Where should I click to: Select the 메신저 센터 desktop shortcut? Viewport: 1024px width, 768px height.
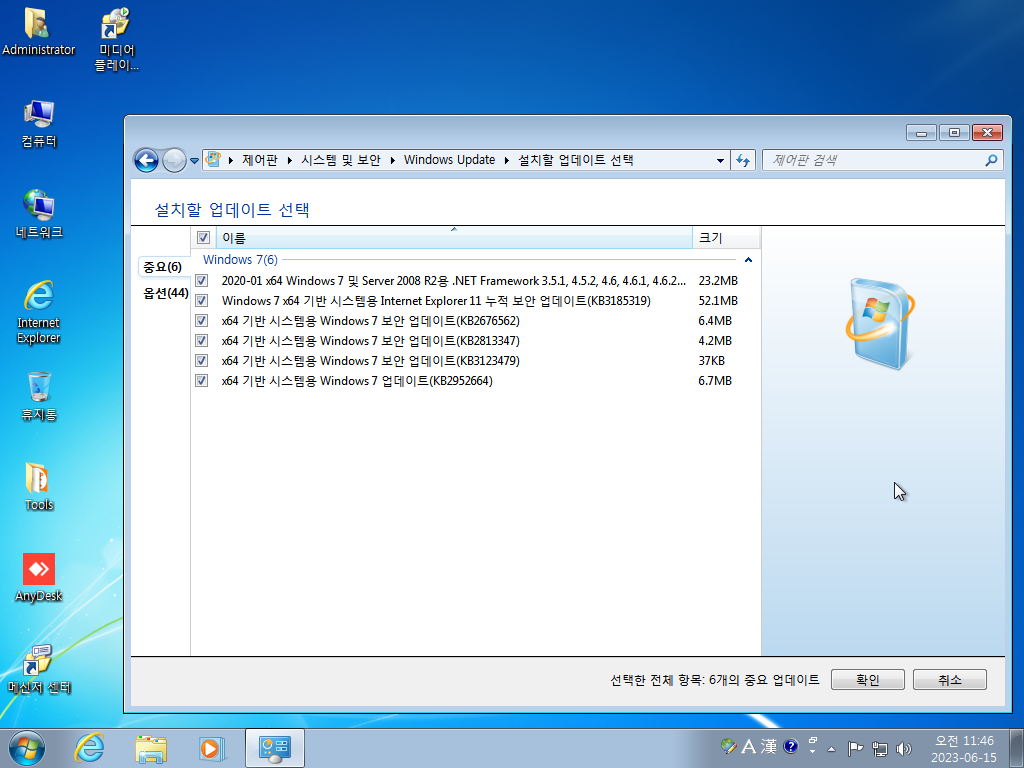click(39, 669)
